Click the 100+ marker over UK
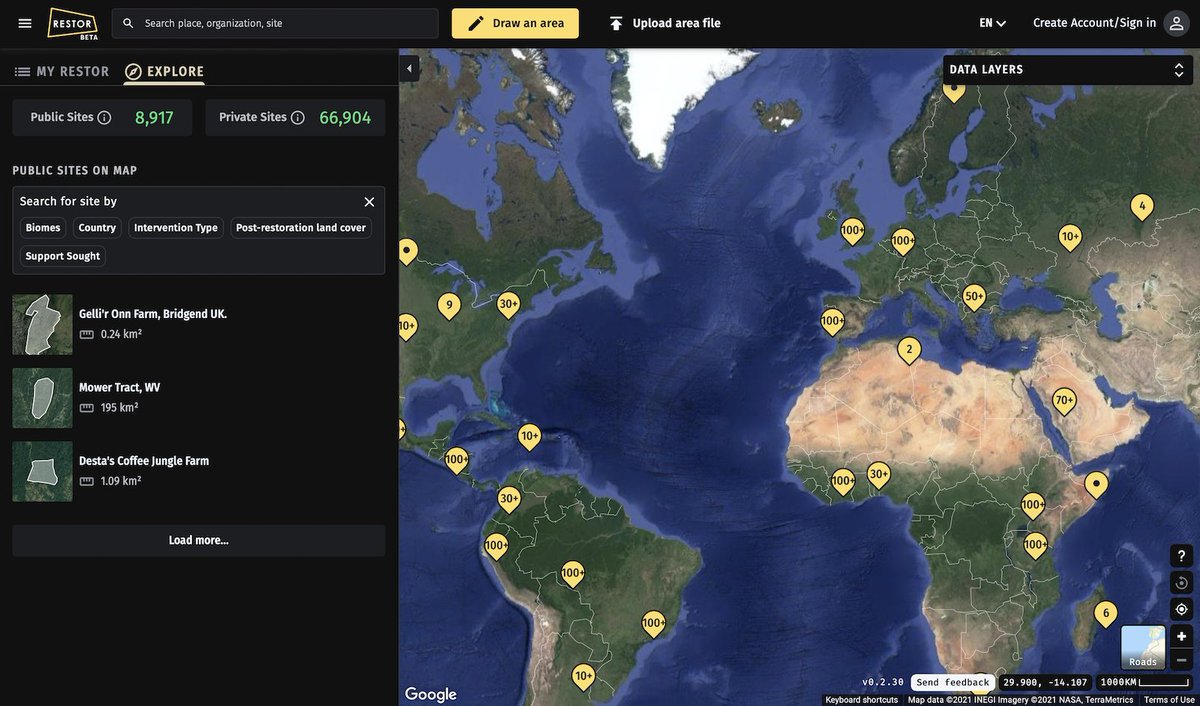This screenshot has height=706, width=1200. [852, 230]
